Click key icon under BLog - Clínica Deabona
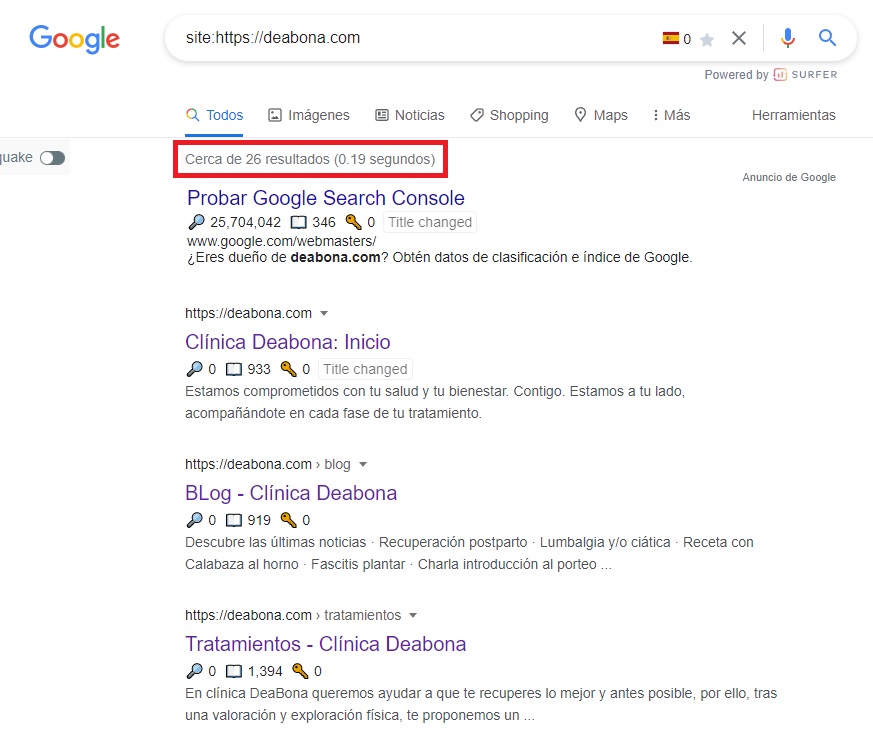 pyautogui.click(x=289, y=520)
